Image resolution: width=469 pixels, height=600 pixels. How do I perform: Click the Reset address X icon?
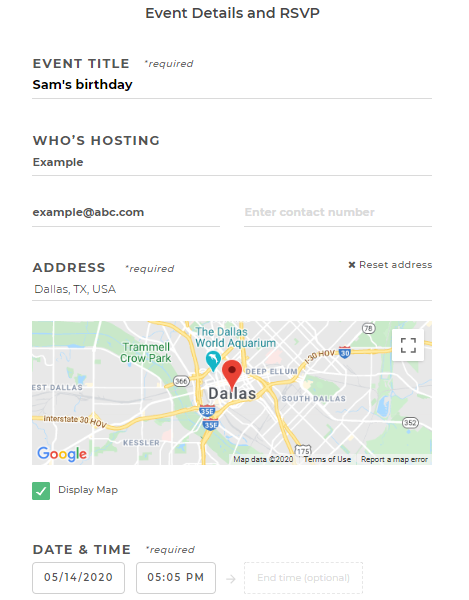tap(352, 265)
